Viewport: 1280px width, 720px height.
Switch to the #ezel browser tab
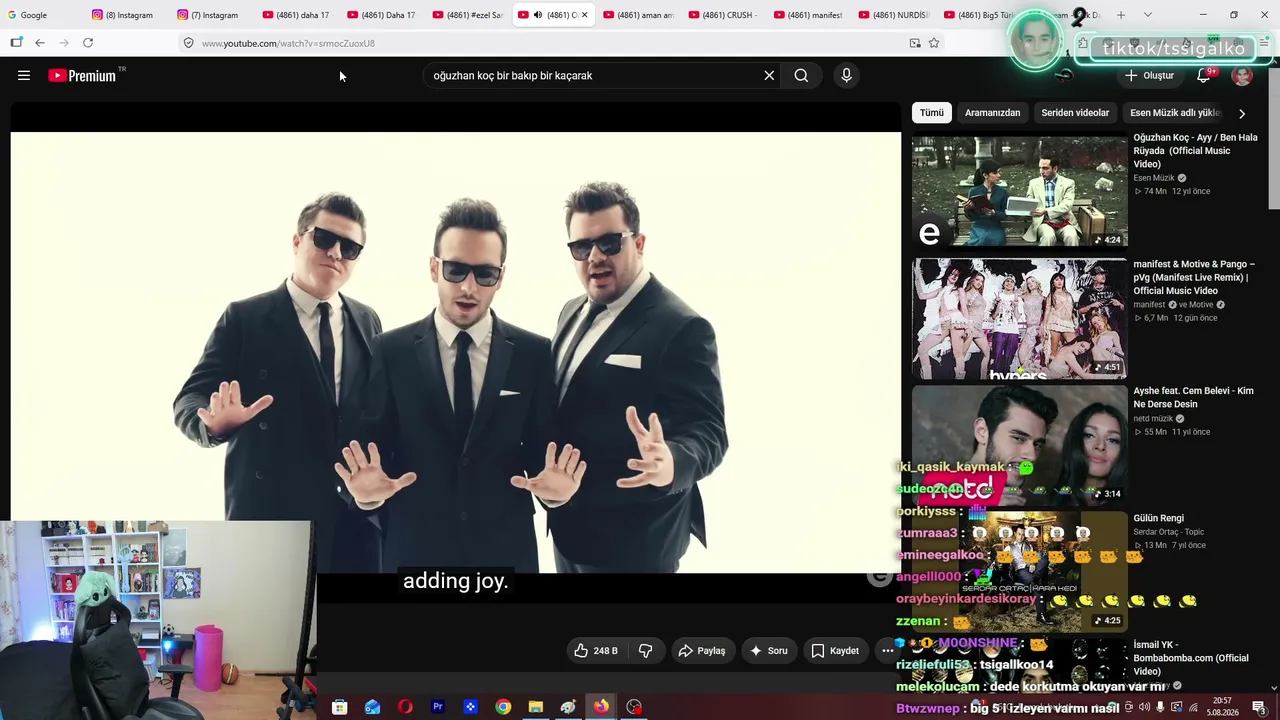[x=468, y=15]
